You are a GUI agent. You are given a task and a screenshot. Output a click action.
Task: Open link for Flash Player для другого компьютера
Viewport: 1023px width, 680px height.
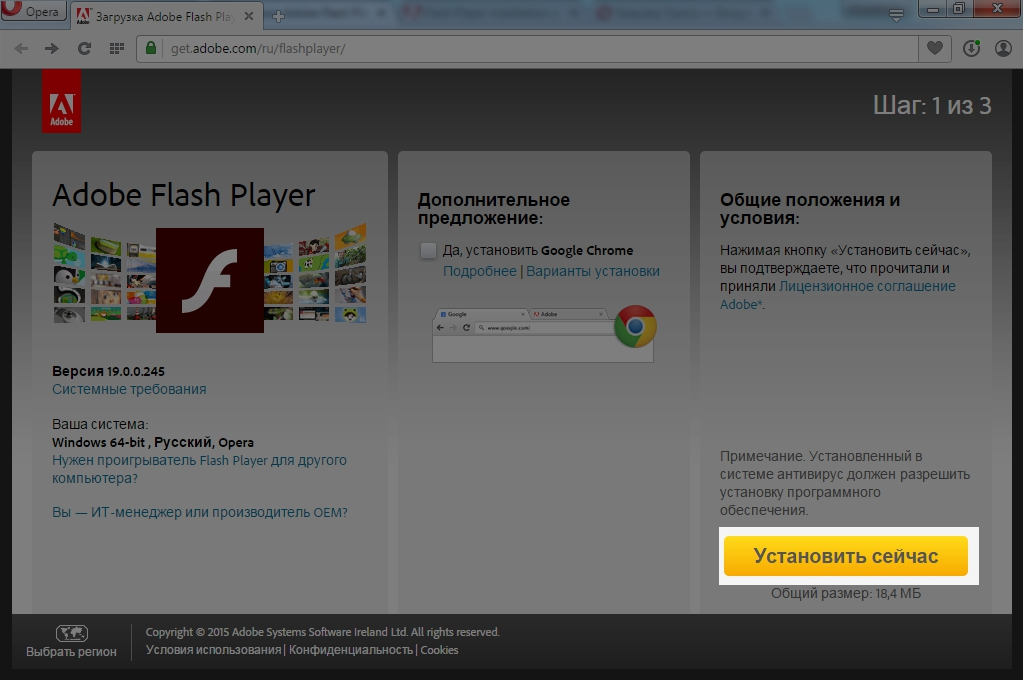[200, 469]
